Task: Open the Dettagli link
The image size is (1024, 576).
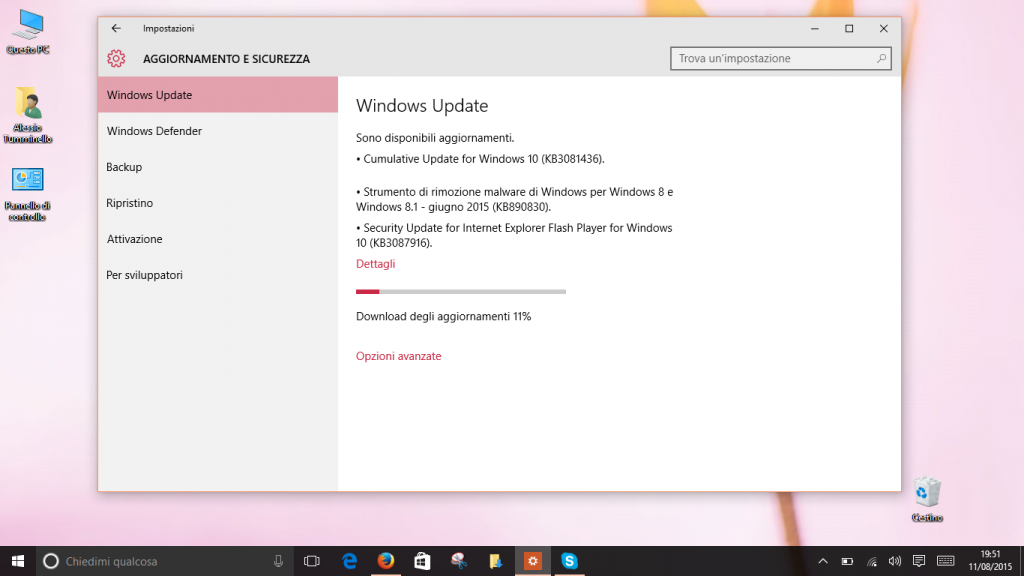Action: click(x=376, y=264)
